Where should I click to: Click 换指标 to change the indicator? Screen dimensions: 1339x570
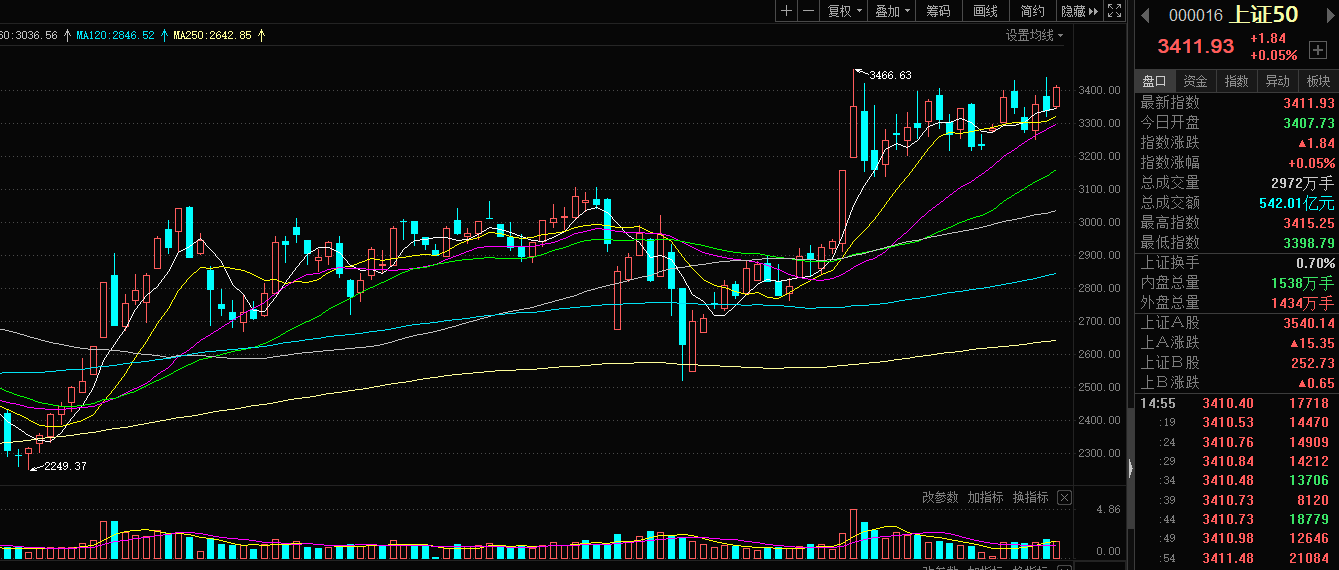pyautogui.click(x=1030, y=497)
